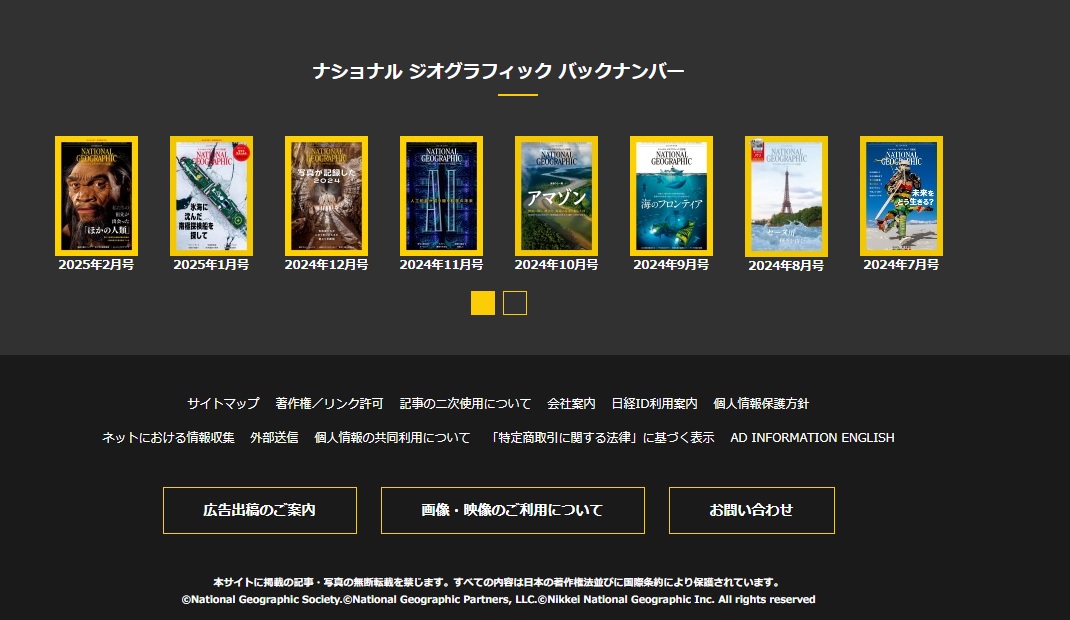This screenshot has height=620, width=1070.
Task: Open the サイトマップ link
Action: pyautogui.click(x=223, y=404)
